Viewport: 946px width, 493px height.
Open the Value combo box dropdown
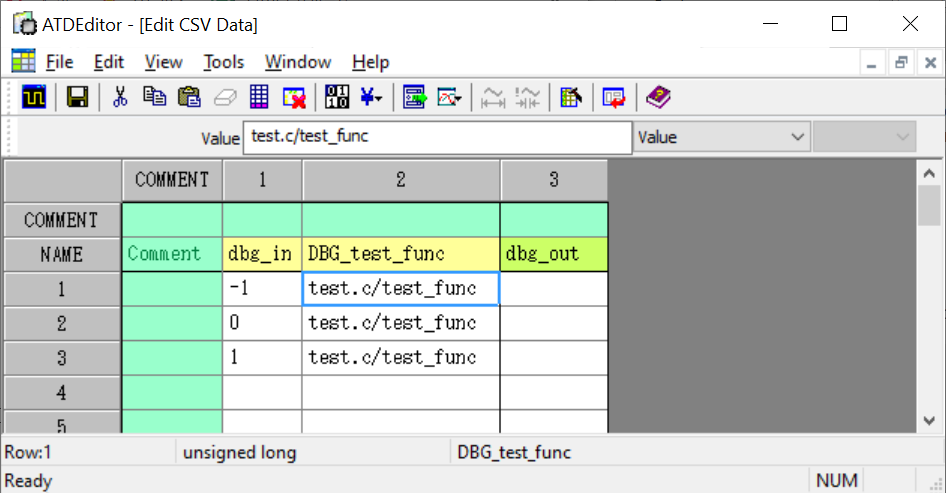pyautogui.click(x=797, y=138)
